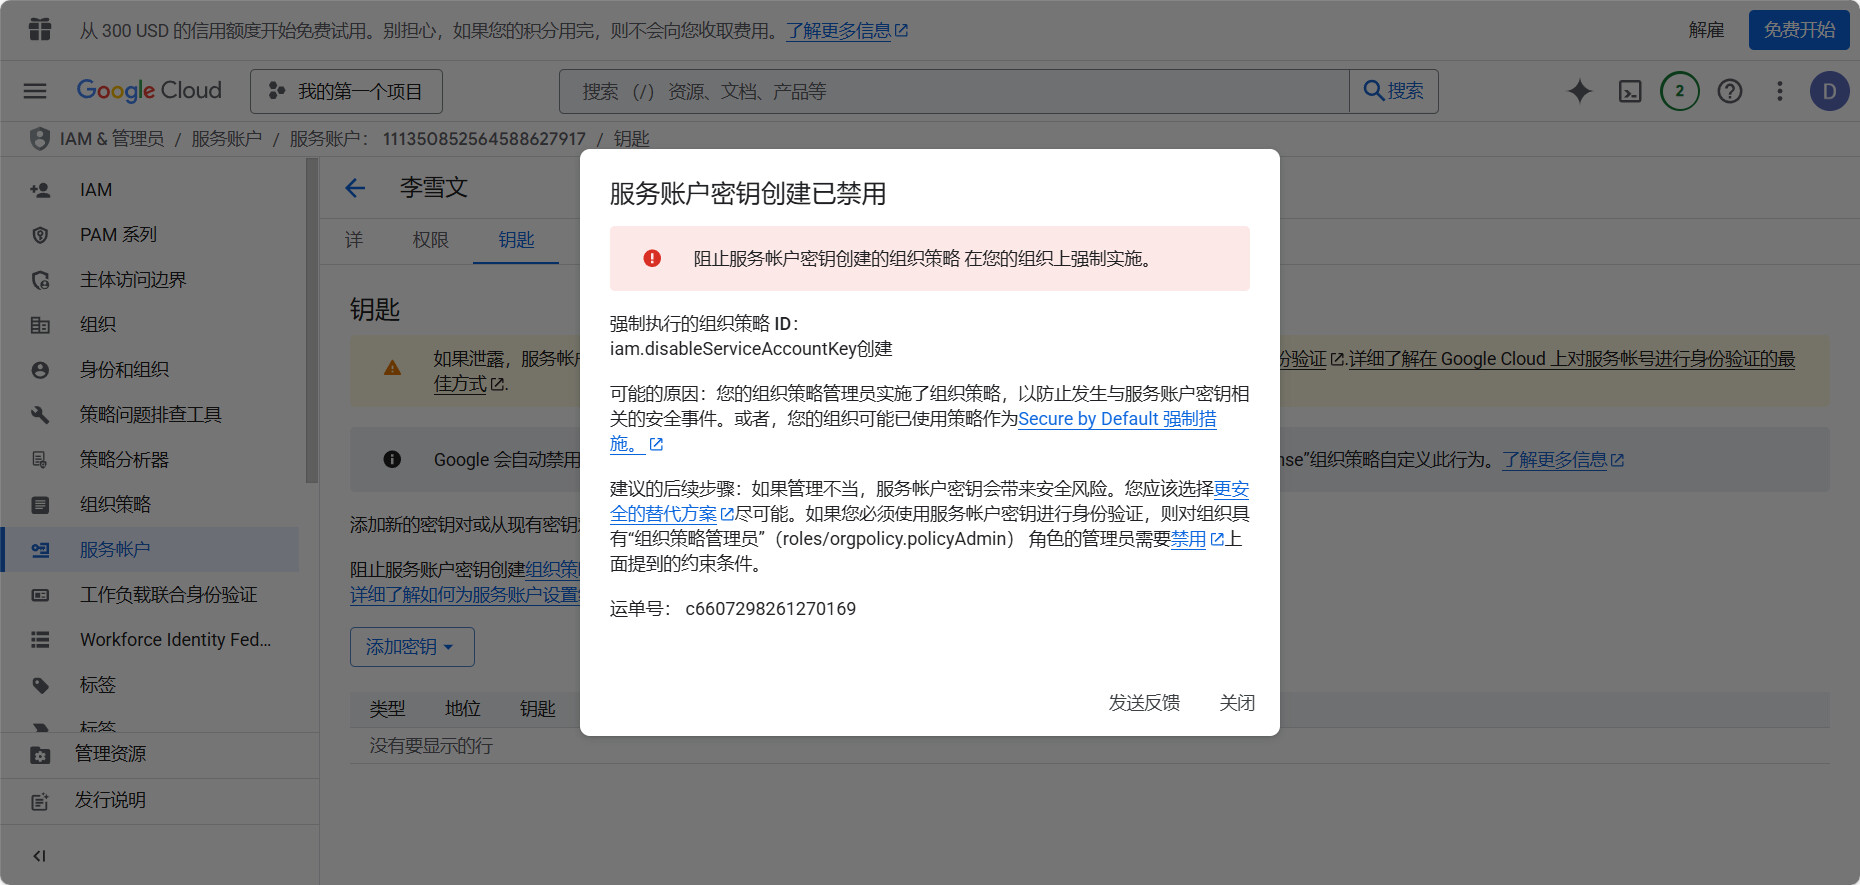Click the user avatar D icon
The height and width of the screenshot is (885, 1860).
[x=1829, y=91]
